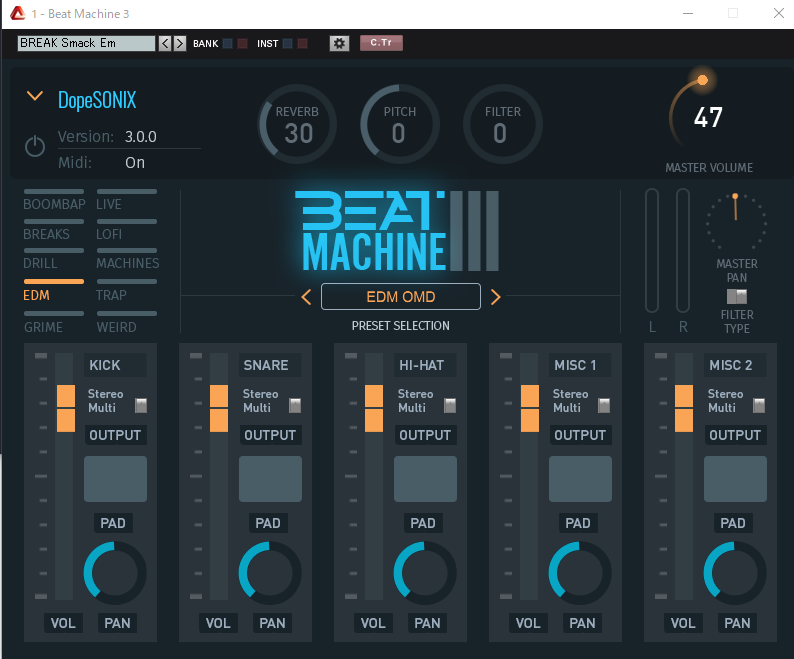Click the MISC 1 volume fader handle
The width and height of the screenshot is (794, 659).
530,408
